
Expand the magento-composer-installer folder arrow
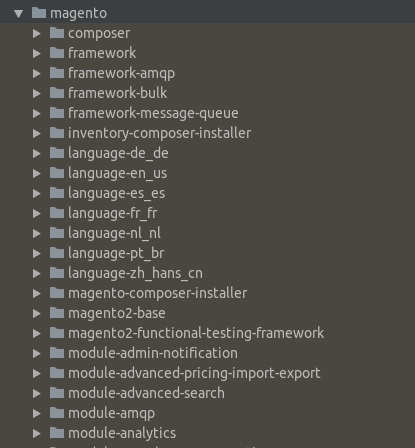pos(37,293)
